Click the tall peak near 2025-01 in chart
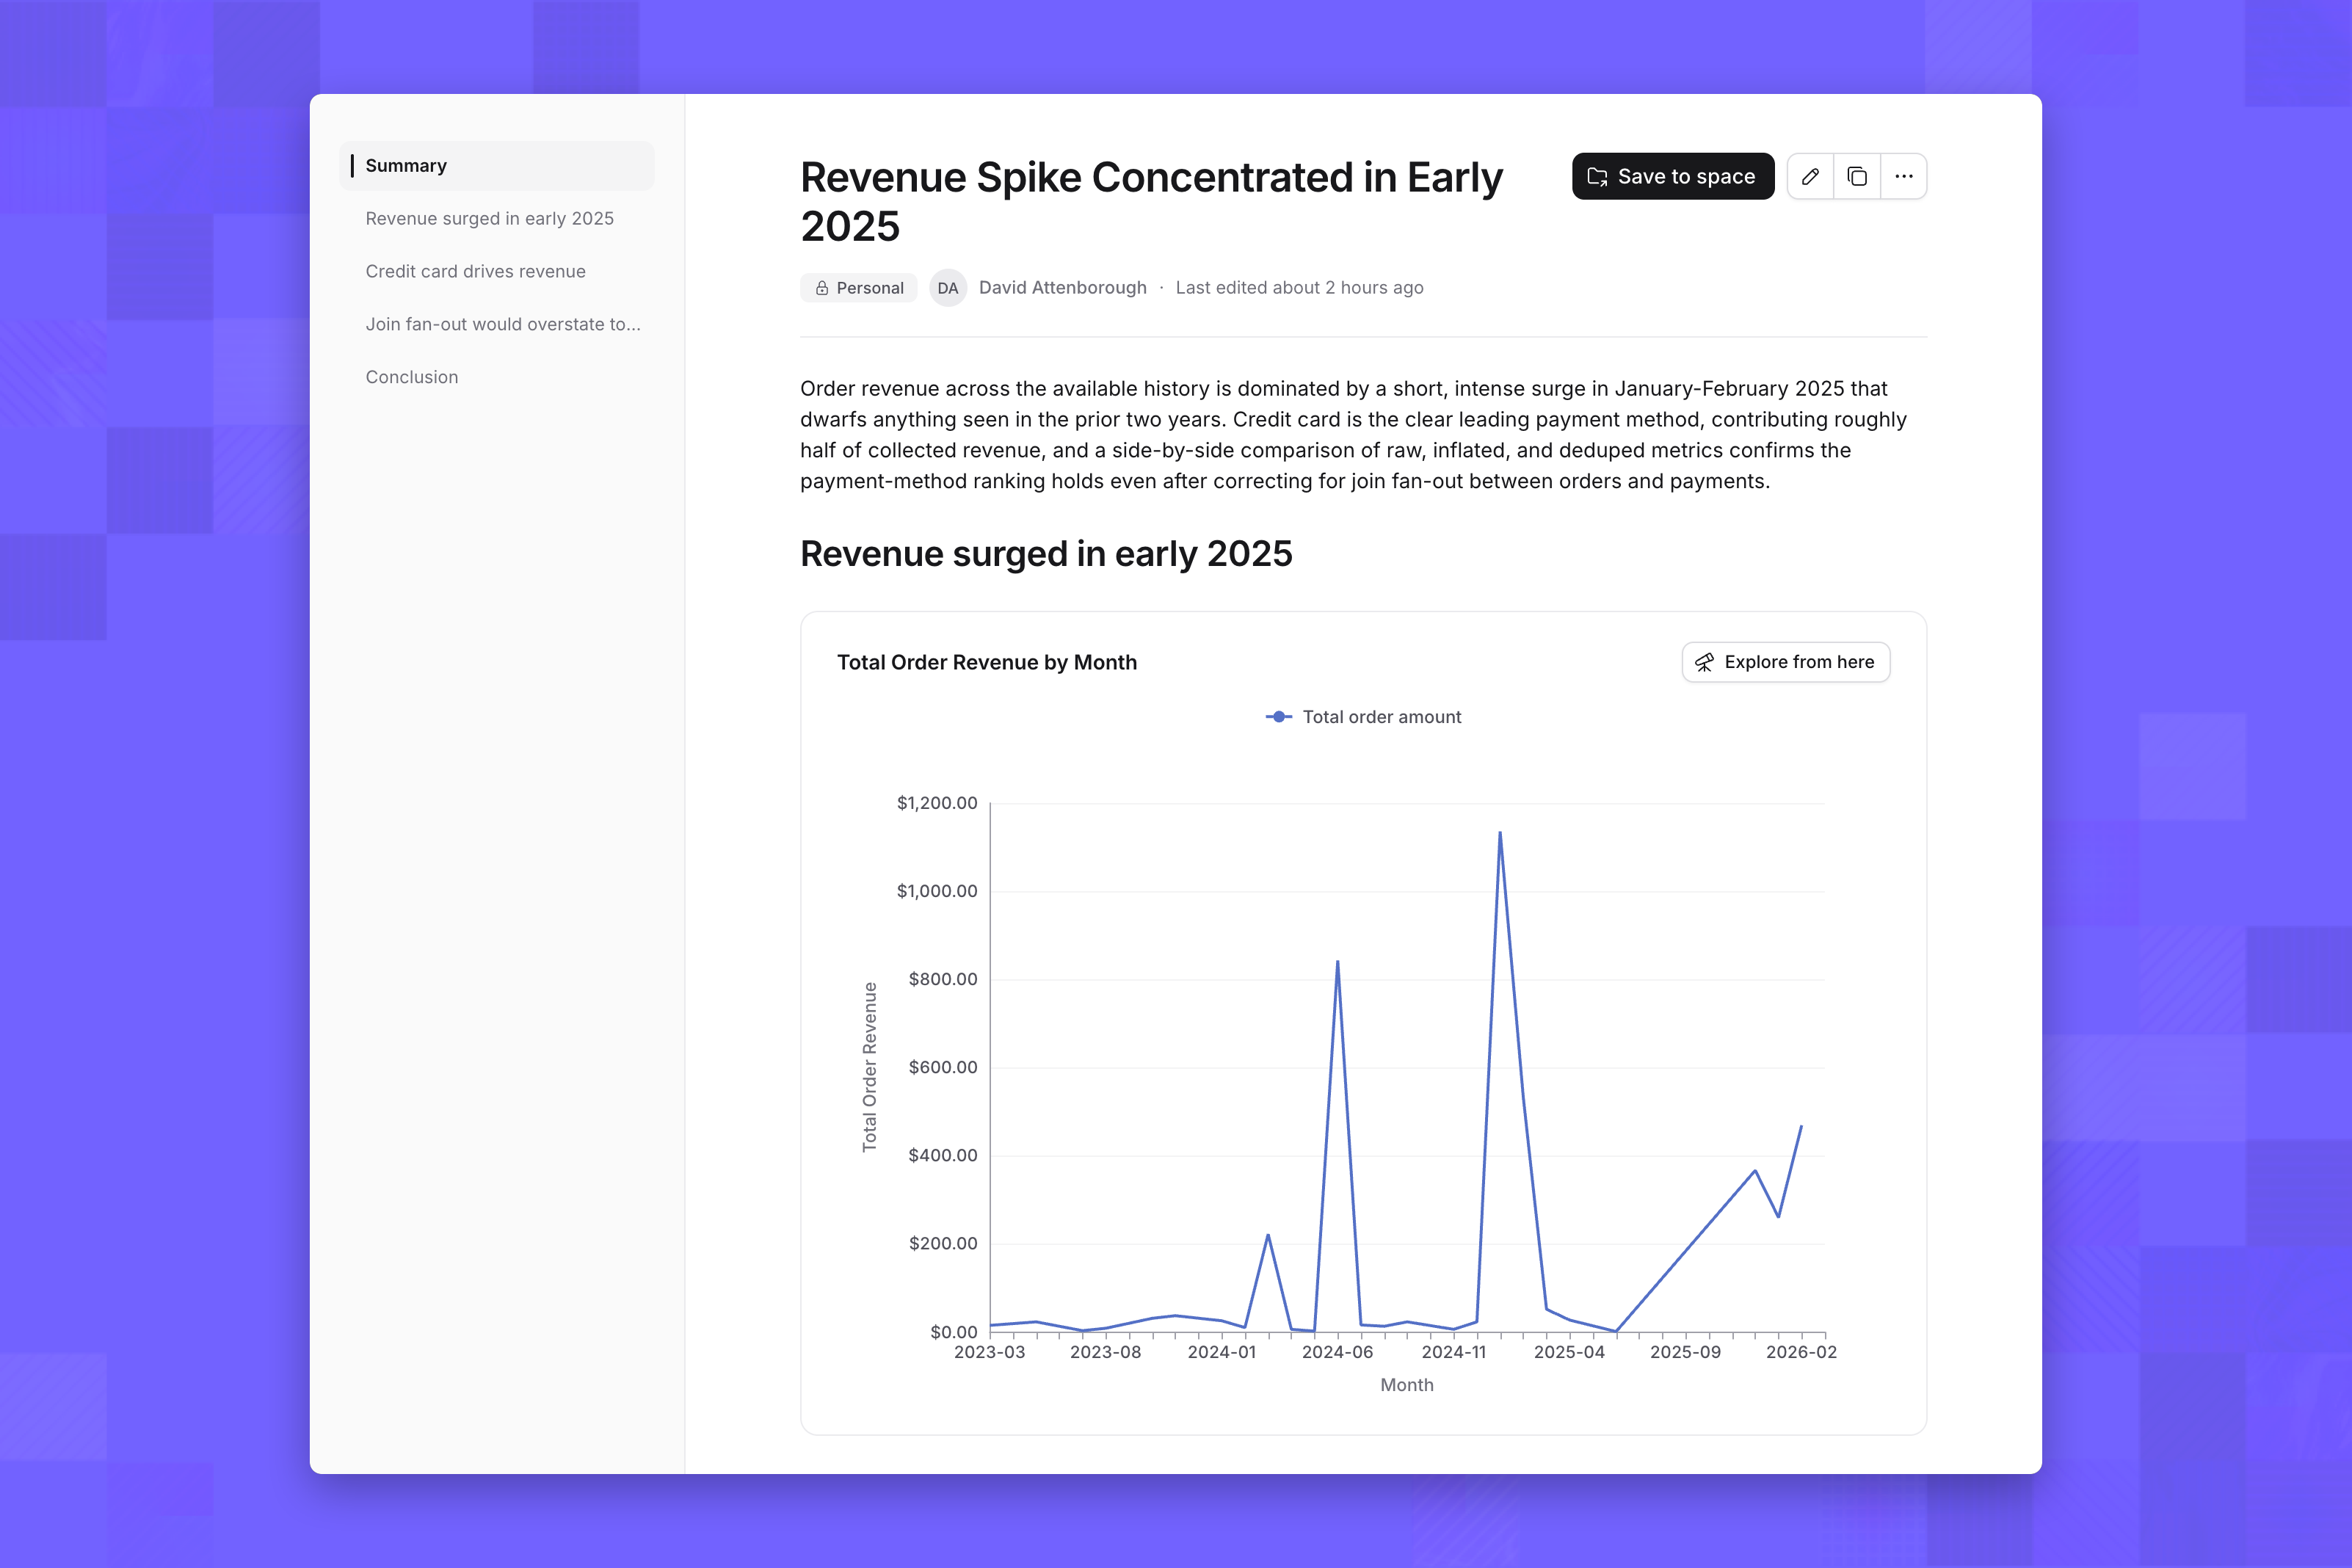2352x1568 pixels. tap(1500, 834)
